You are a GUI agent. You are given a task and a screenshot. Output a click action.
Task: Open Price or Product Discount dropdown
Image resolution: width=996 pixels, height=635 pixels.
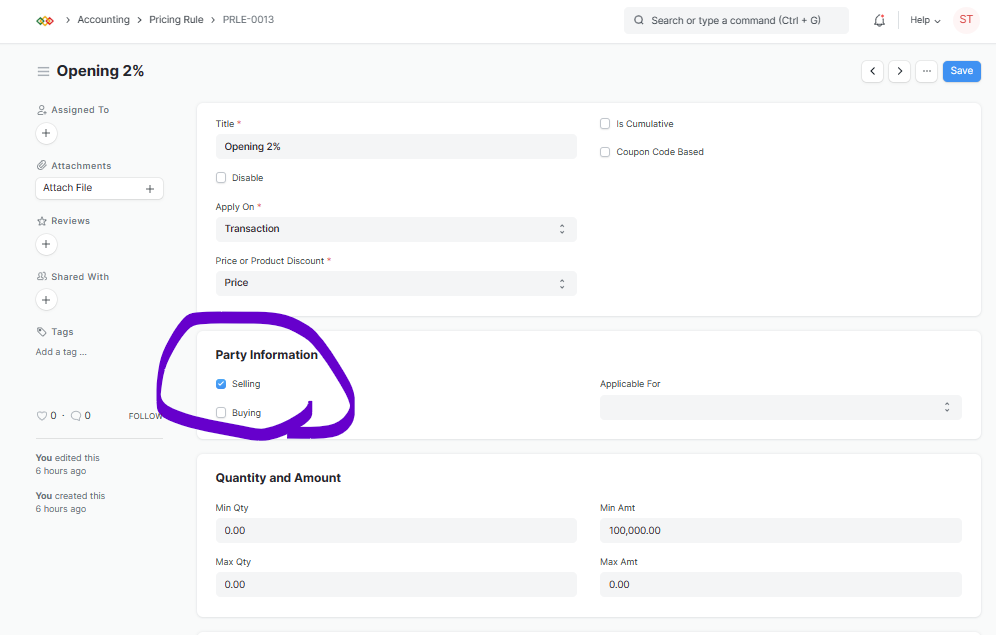pos(396,283)
